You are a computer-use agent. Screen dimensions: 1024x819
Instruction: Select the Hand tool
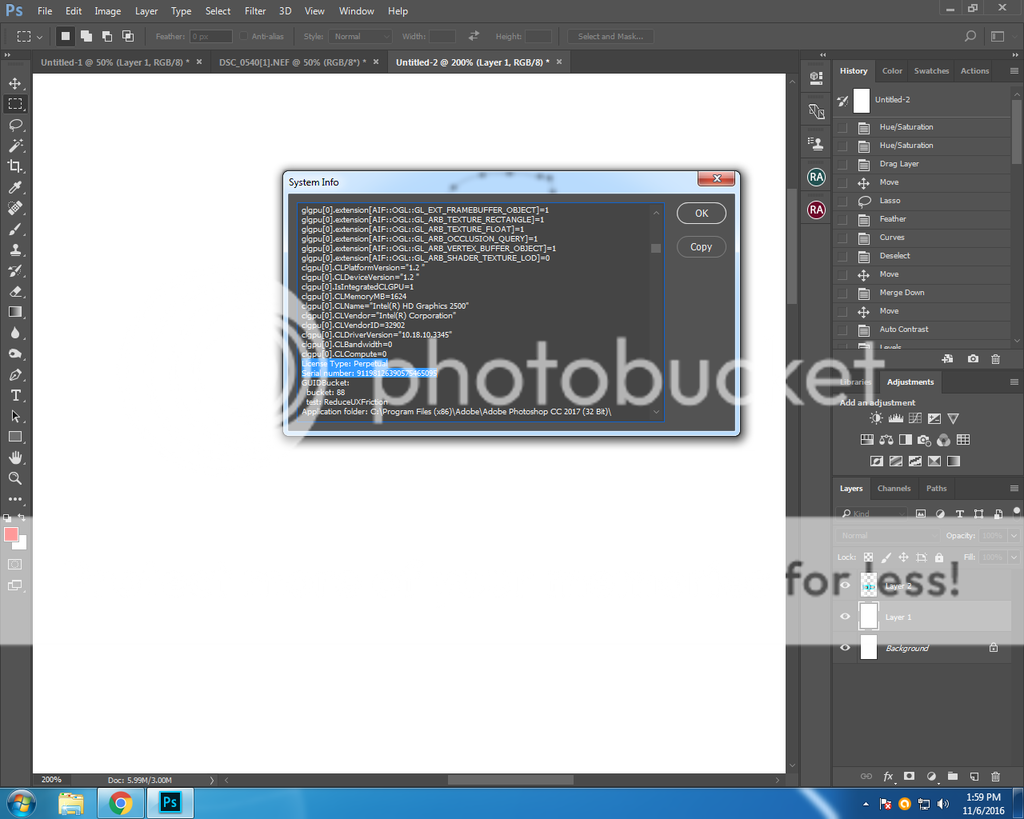pos(15,458)
